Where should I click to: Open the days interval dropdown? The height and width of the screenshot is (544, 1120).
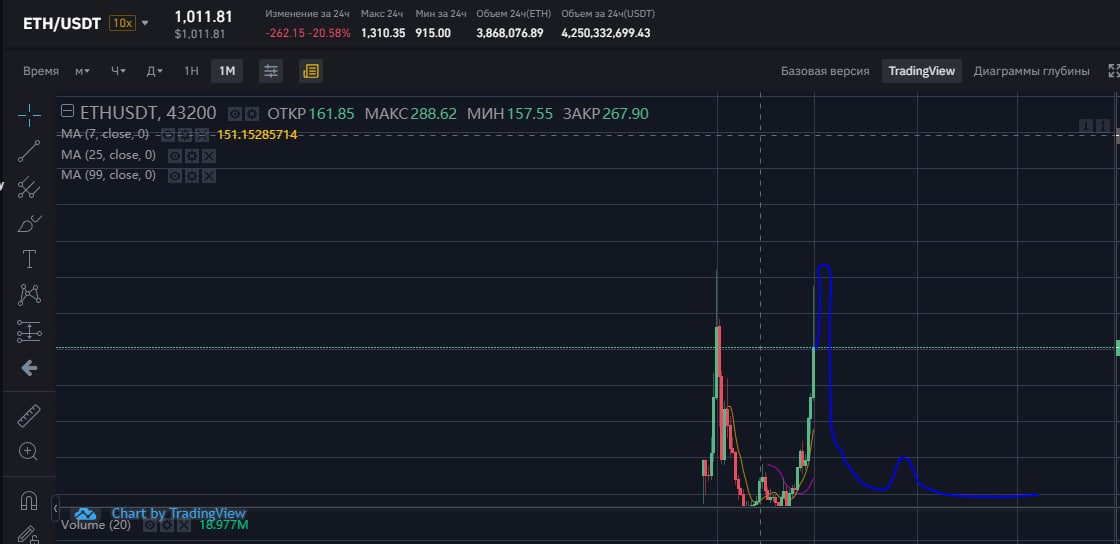tap(154, 71)
